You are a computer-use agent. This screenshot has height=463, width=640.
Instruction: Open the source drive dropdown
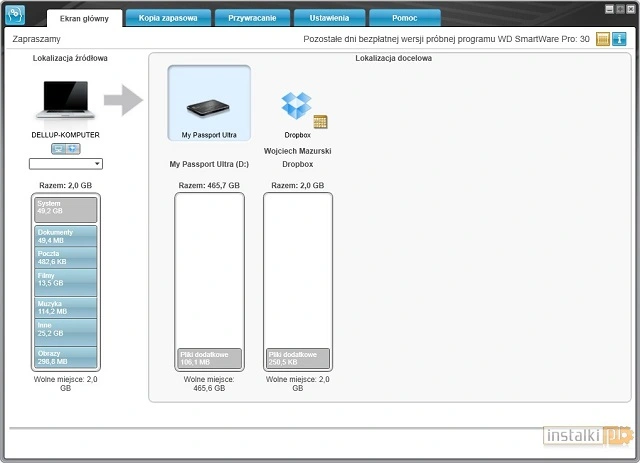pyautogui.click(x=66, y=163)
